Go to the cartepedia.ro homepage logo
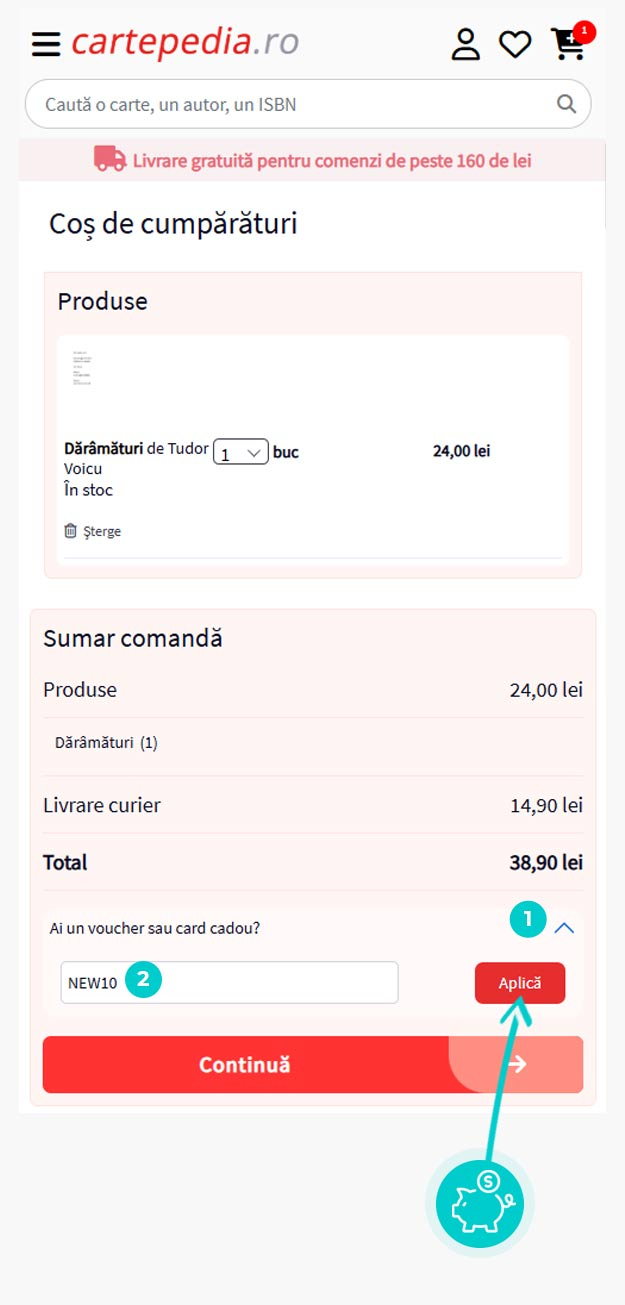Screen dimensions: 625x1305 (185, 43)
